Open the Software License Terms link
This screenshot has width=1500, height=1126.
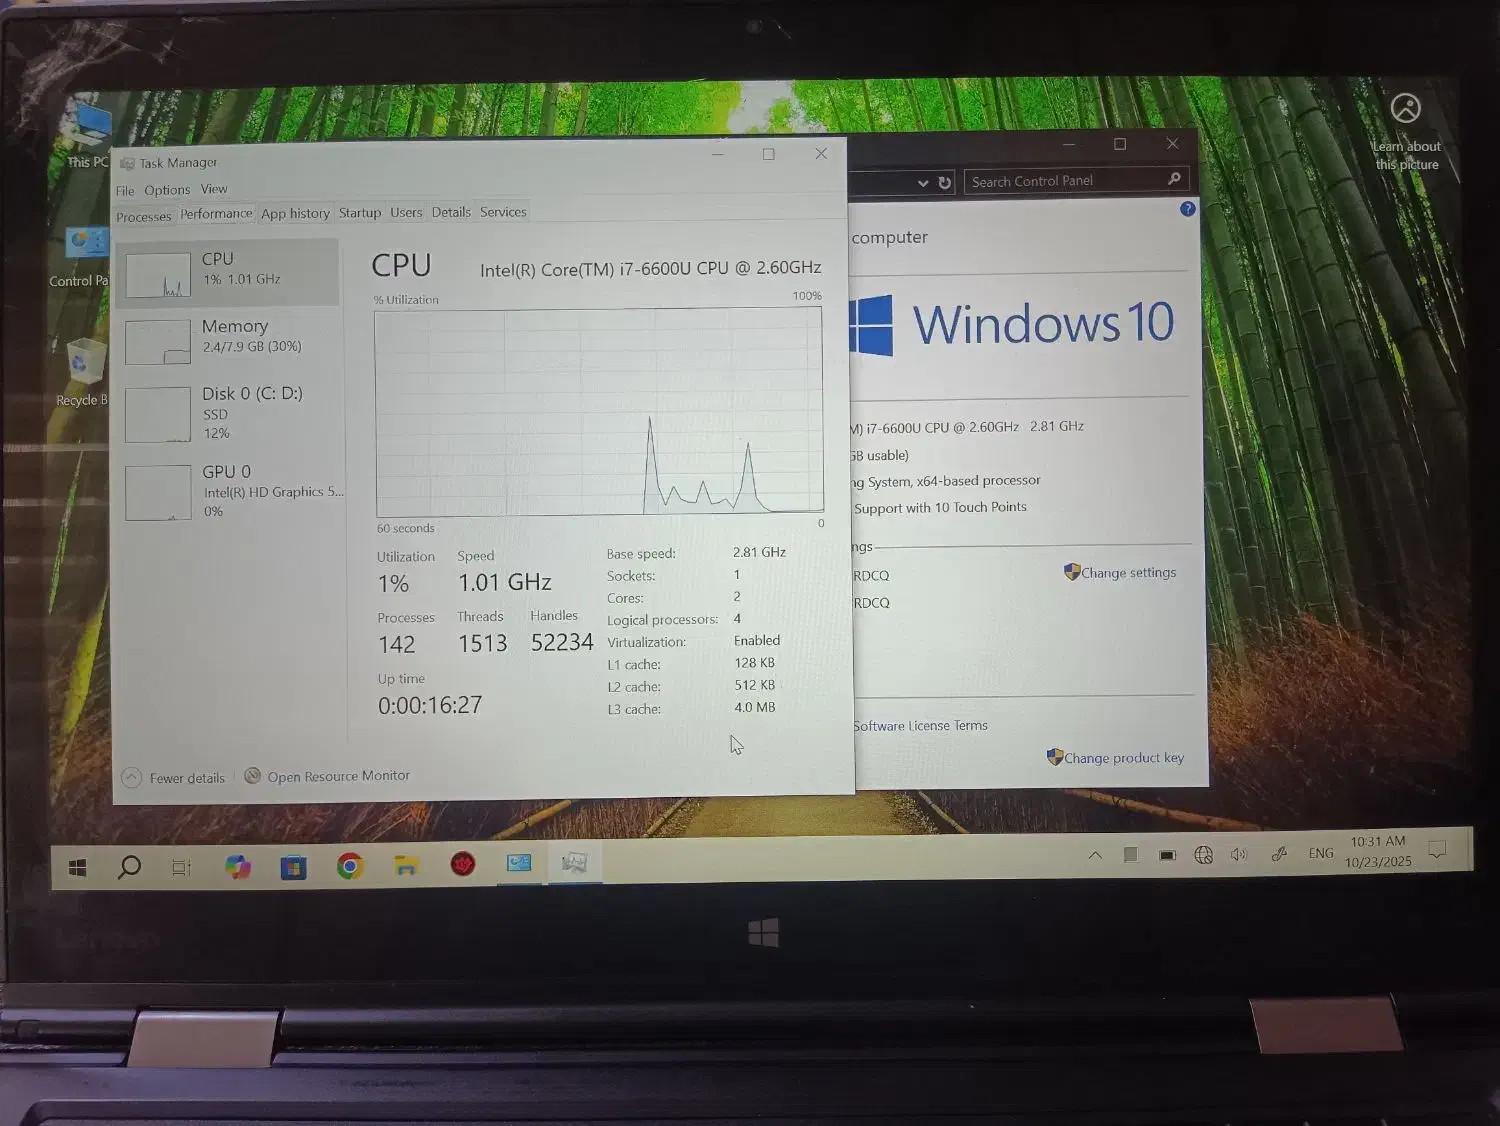click(x=920, y=726)
